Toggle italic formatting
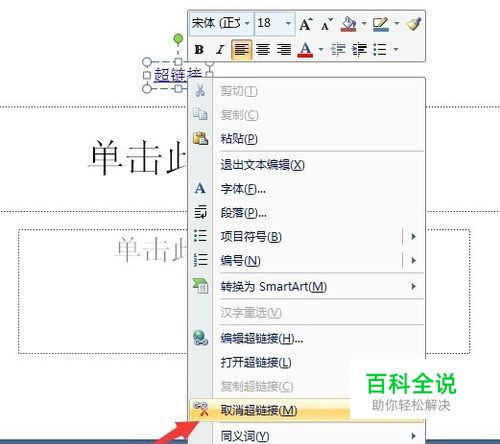500x444 pixels. (220, 50)
